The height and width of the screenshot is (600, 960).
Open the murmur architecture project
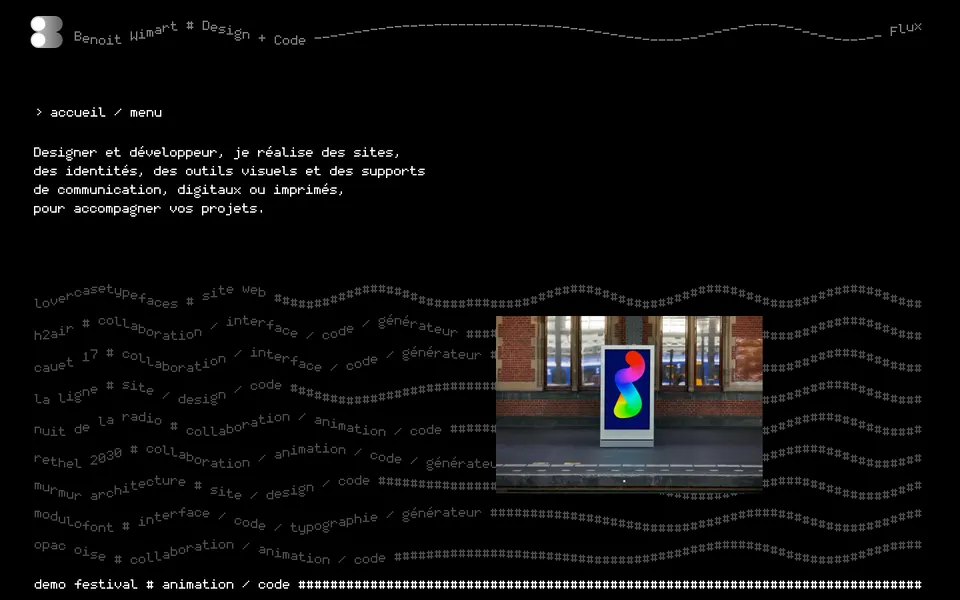tap(202, 488)
